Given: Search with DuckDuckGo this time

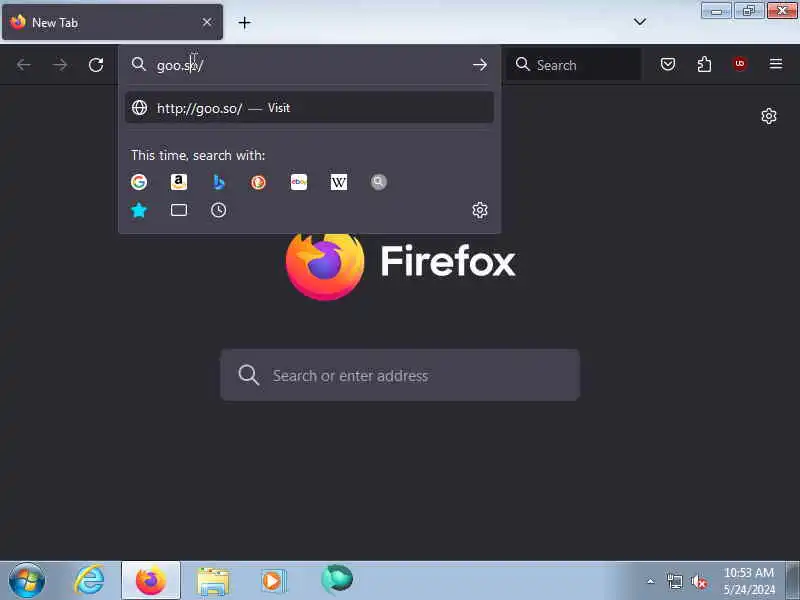Looking at the screenshot, I should click(x=258, y=182).
